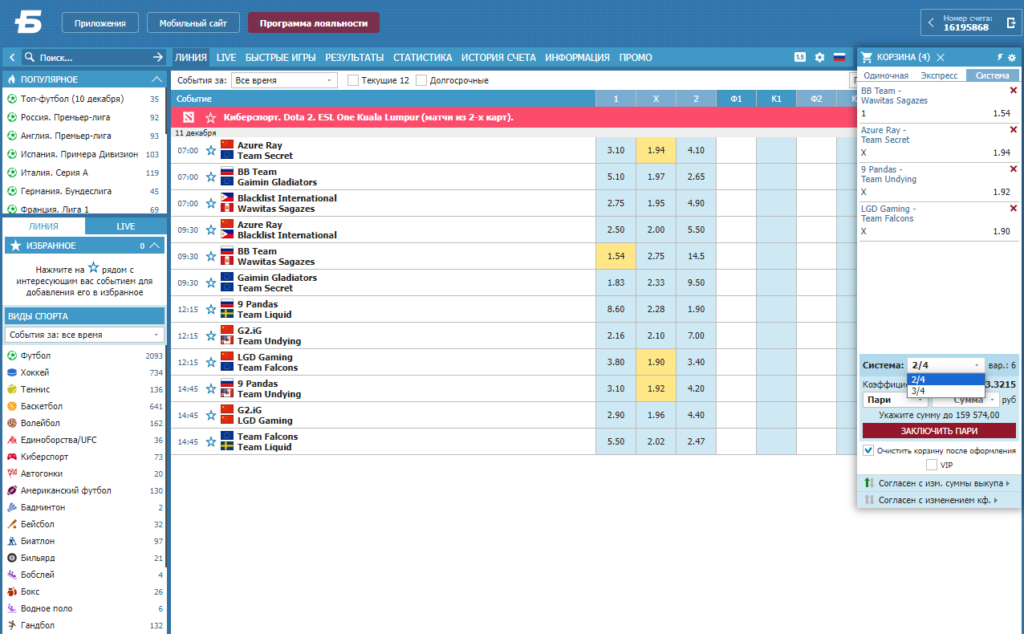Remove 9 Pandas - Team Undying from cart
This screenshot has width=1024, height=634.
(1014, 169)
